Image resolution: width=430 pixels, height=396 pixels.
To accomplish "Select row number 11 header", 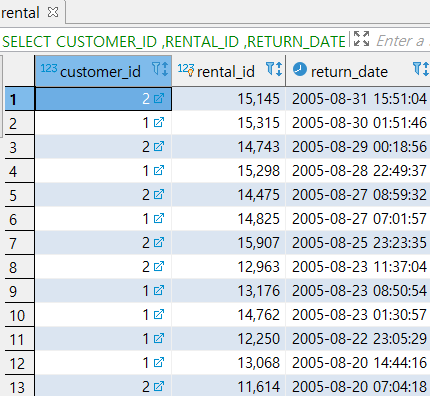I will point(19,339).
